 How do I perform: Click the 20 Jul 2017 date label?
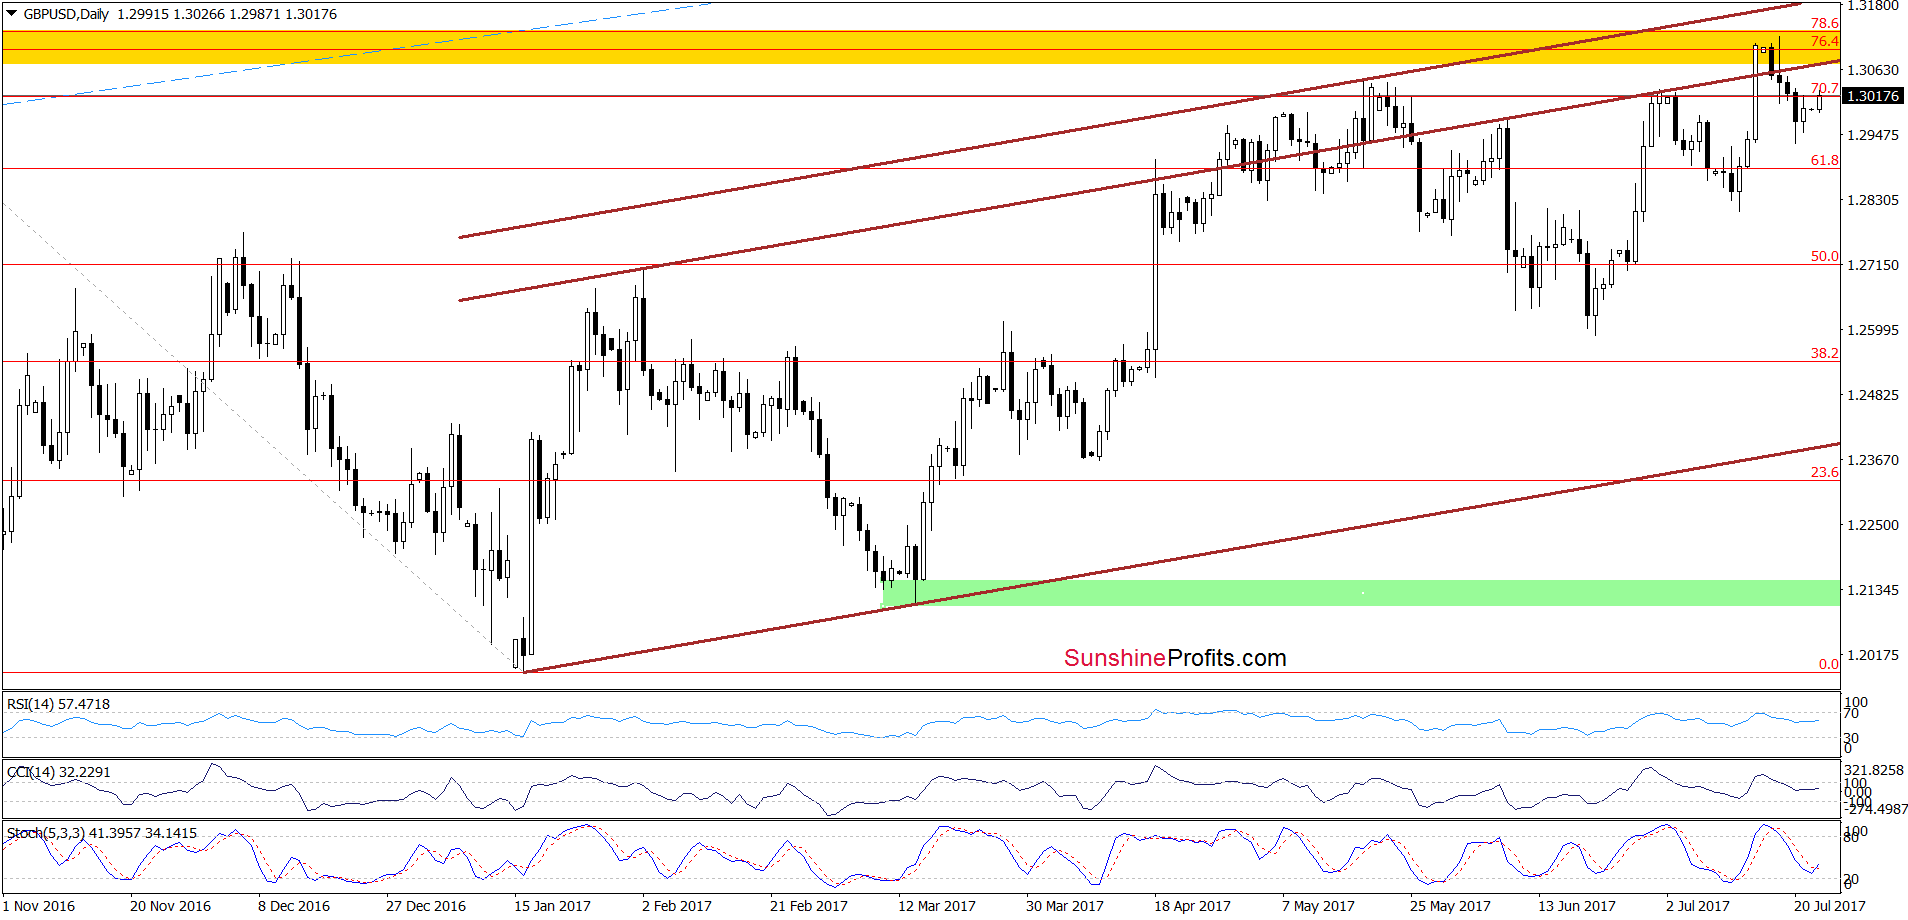pyautogui.click(x=1830, y=906)
